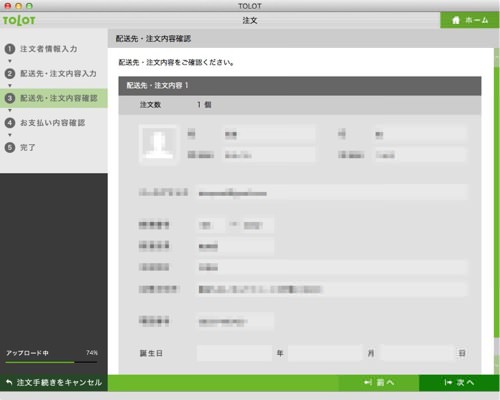
Task: Click step 5 circle 完了
Action: (10, 147)
